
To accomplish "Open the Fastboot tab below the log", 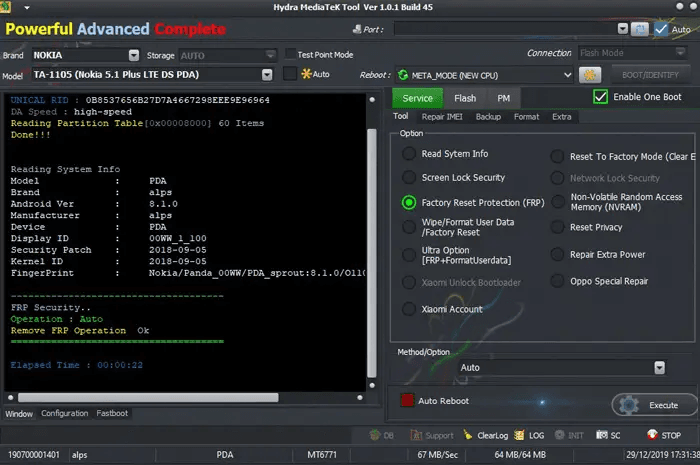I will [112, 413].
